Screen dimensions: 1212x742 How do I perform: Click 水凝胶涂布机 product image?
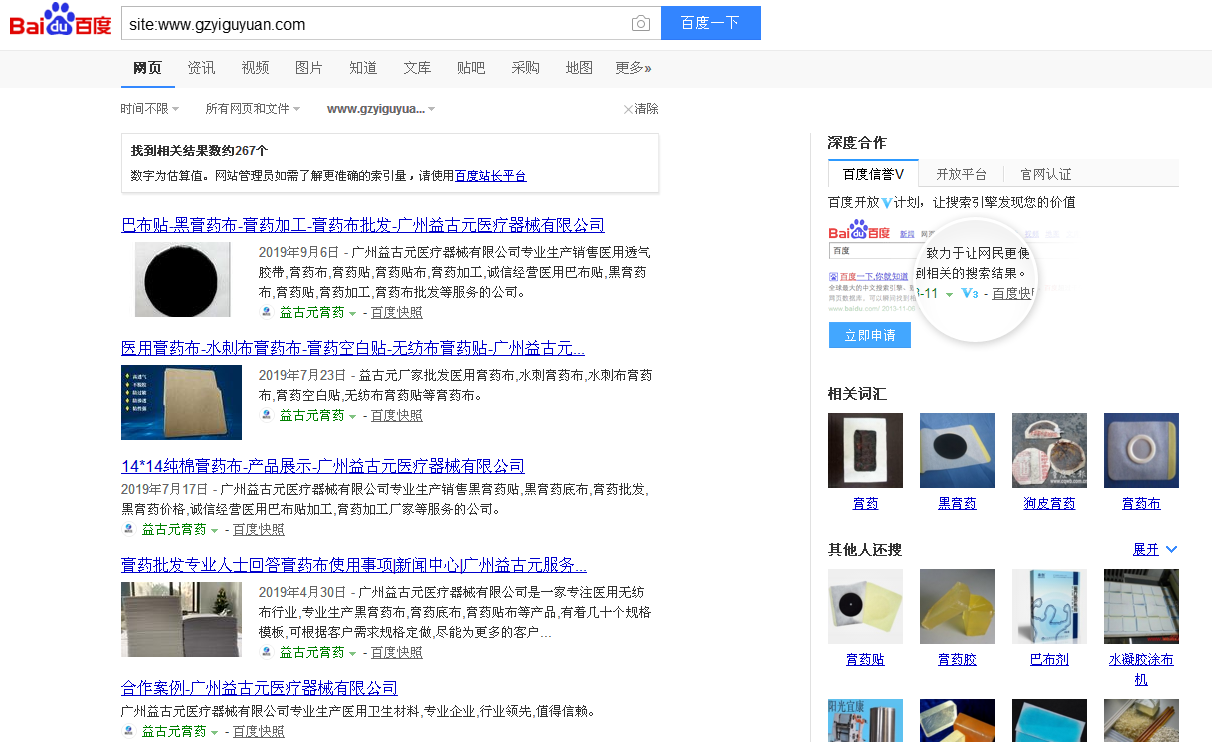(1141, 606)
